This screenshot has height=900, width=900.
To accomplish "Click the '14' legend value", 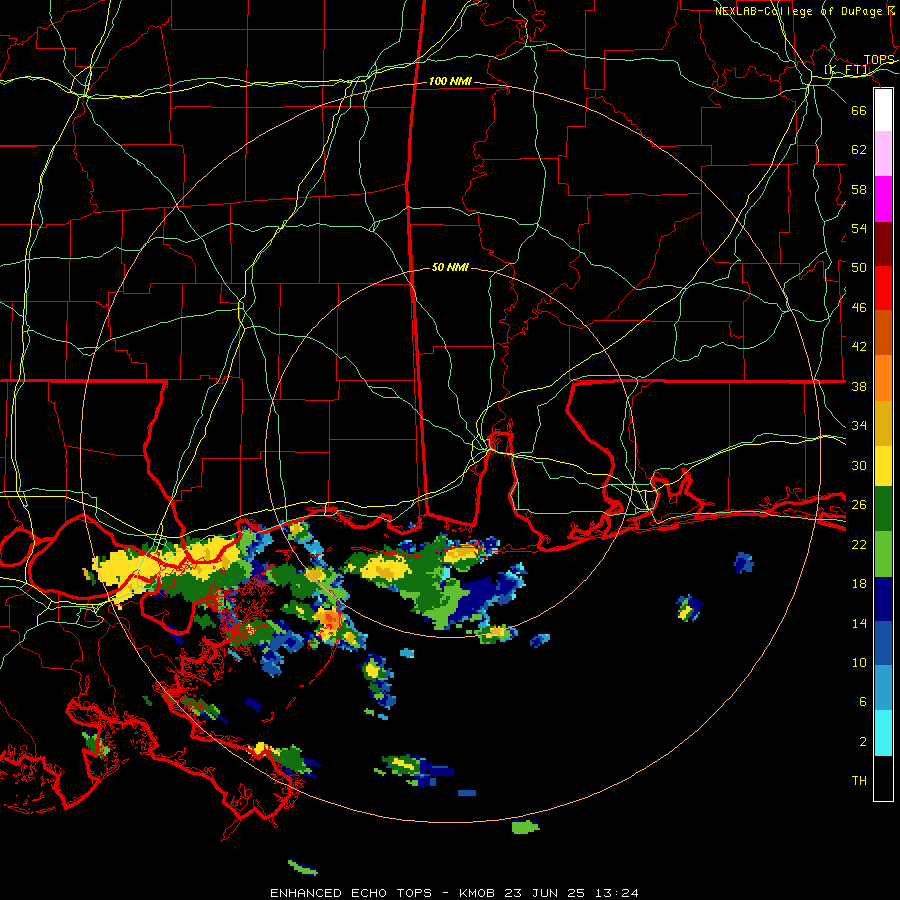I will 859,623.
